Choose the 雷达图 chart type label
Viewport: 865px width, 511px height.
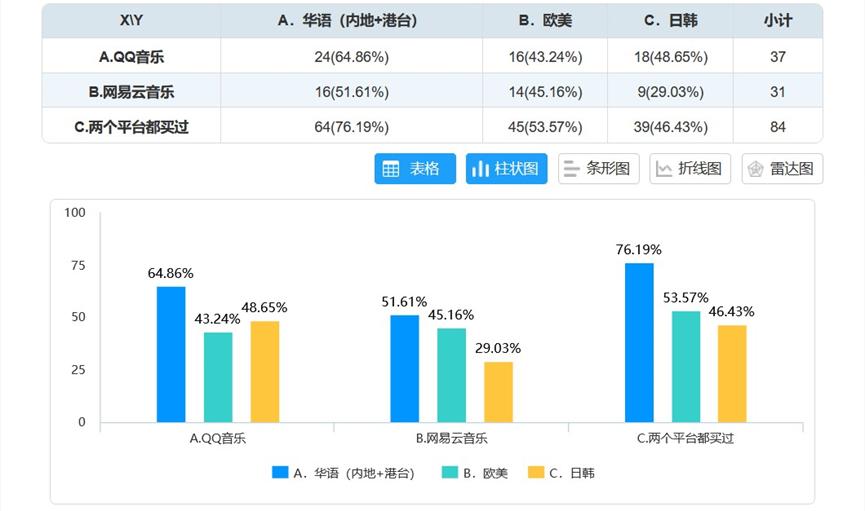click(792, 168)
